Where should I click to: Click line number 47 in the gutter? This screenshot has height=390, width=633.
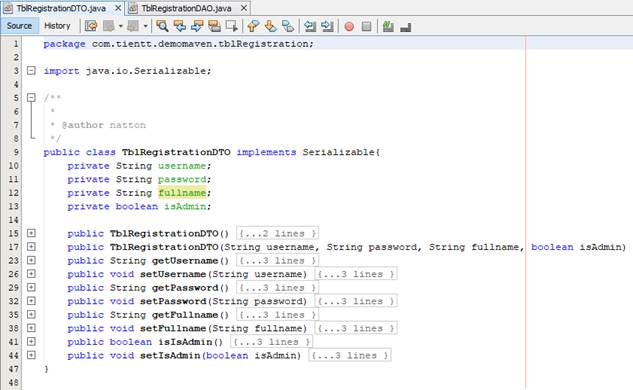pyautogui.click(x=13, y=369)
